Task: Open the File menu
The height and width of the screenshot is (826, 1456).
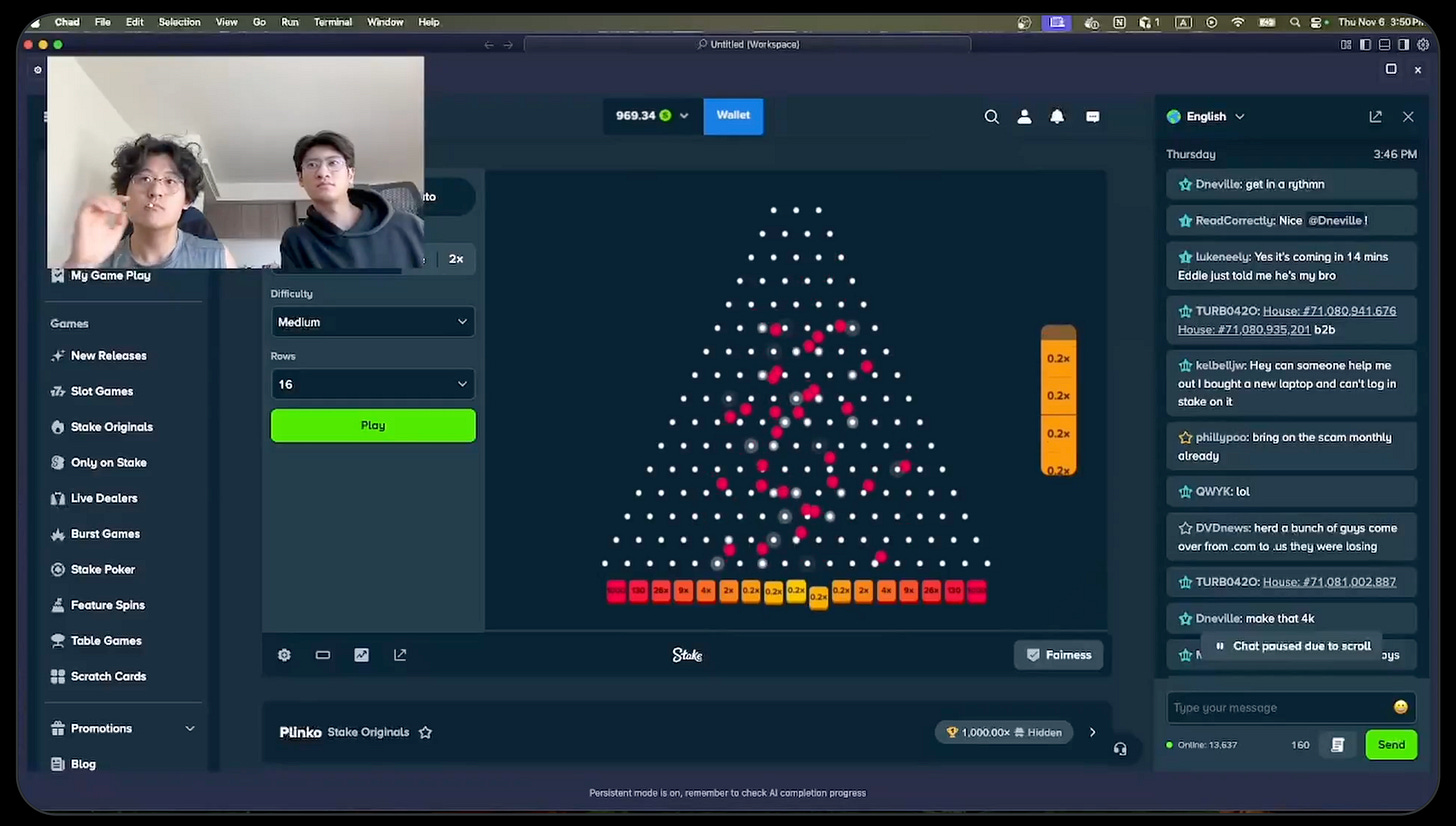Action: (103, 22)
